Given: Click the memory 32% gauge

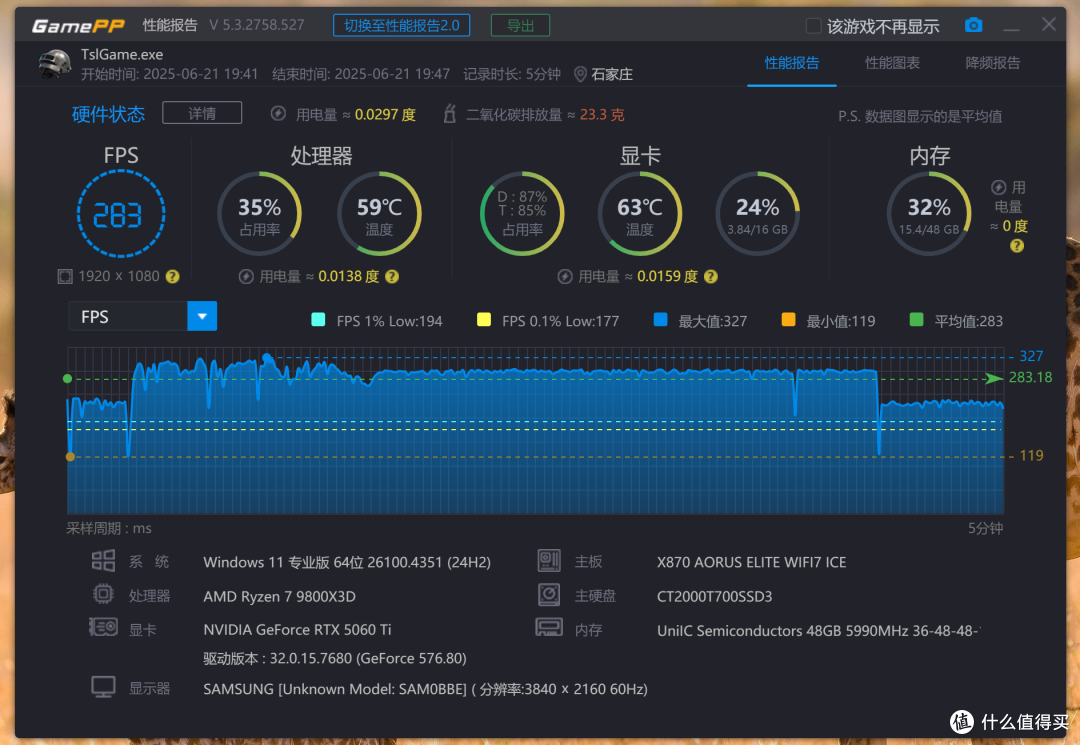Looking at the screenshot, I should (929, 214).
